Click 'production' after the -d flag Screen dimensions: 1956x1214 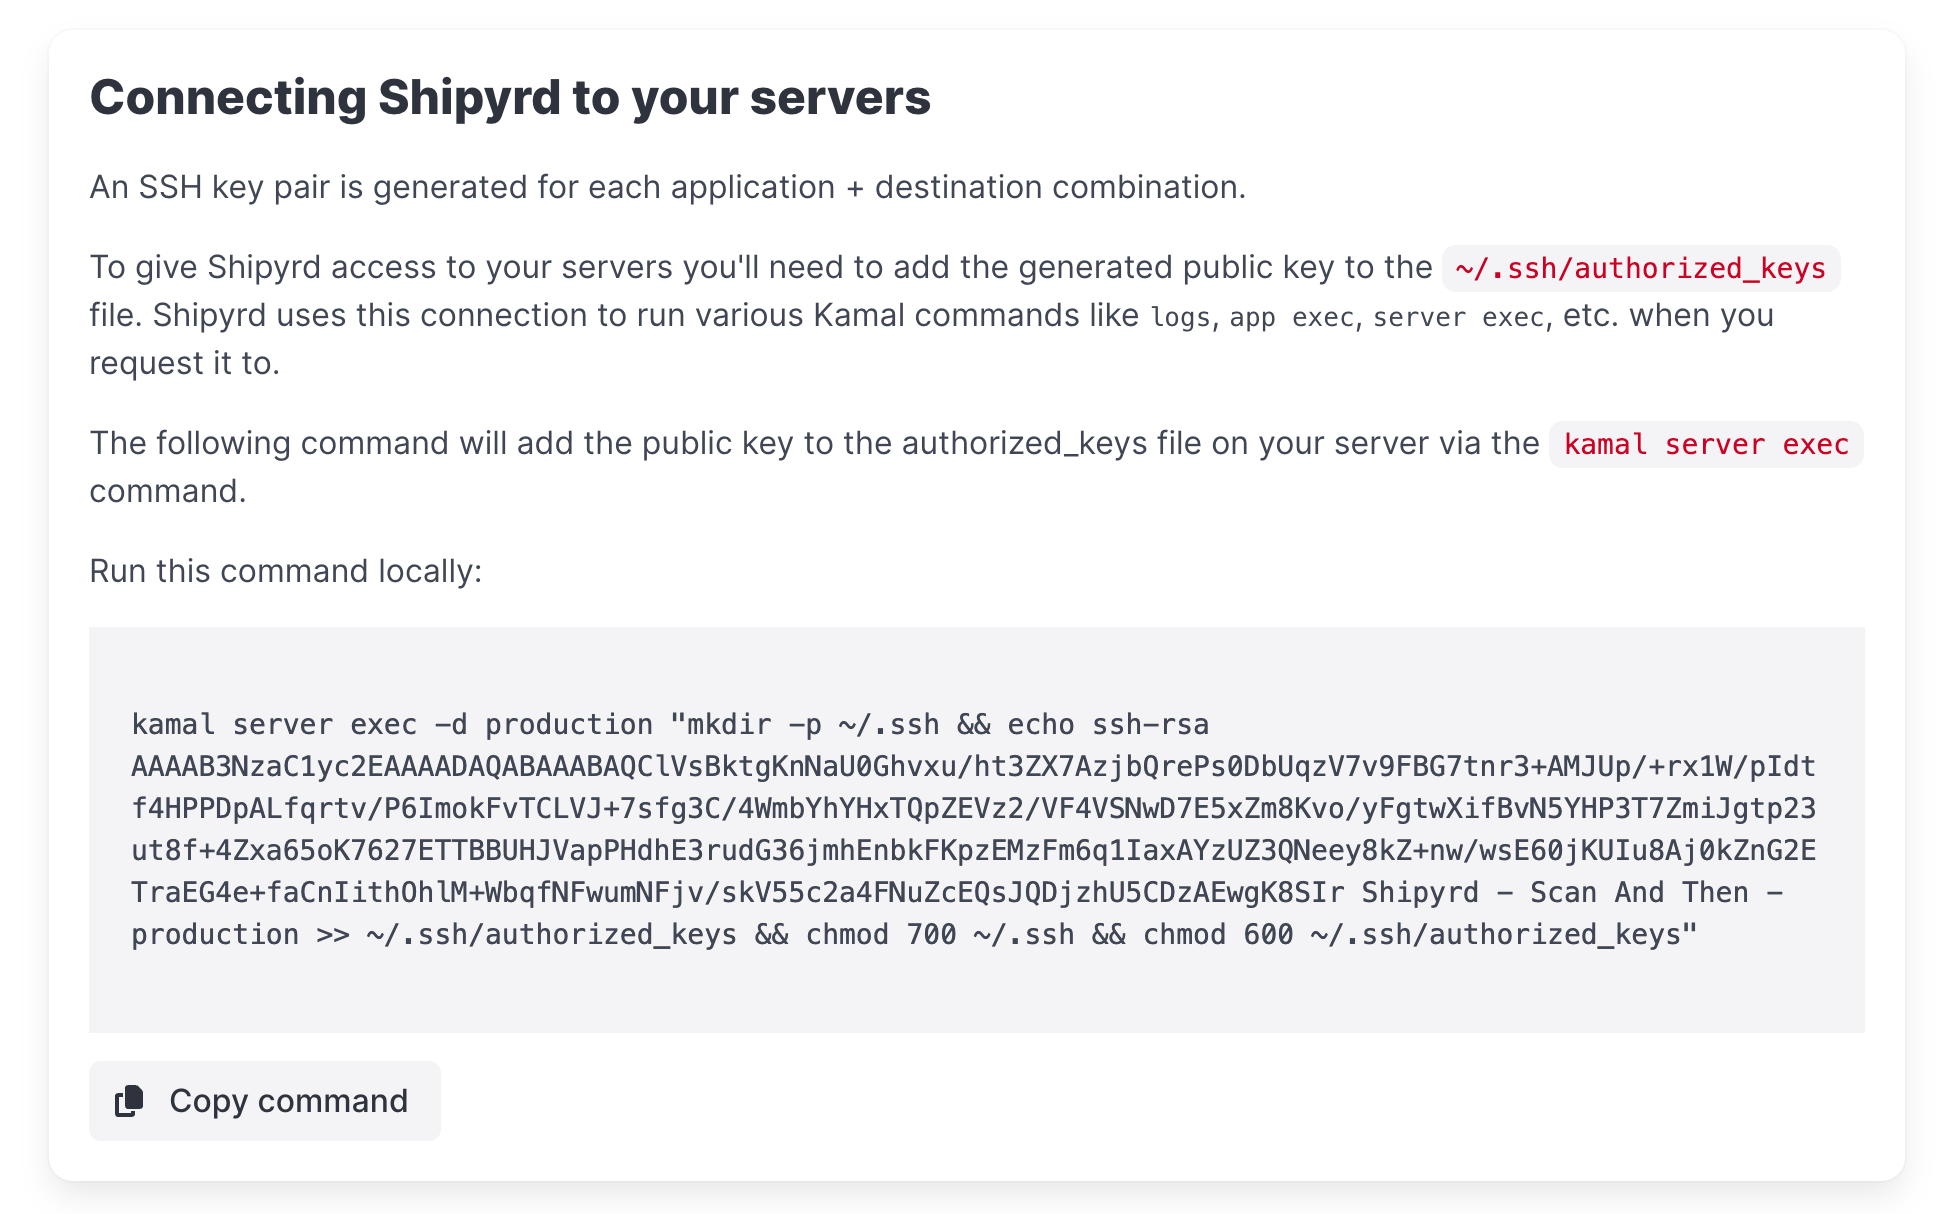click(568, 724)
